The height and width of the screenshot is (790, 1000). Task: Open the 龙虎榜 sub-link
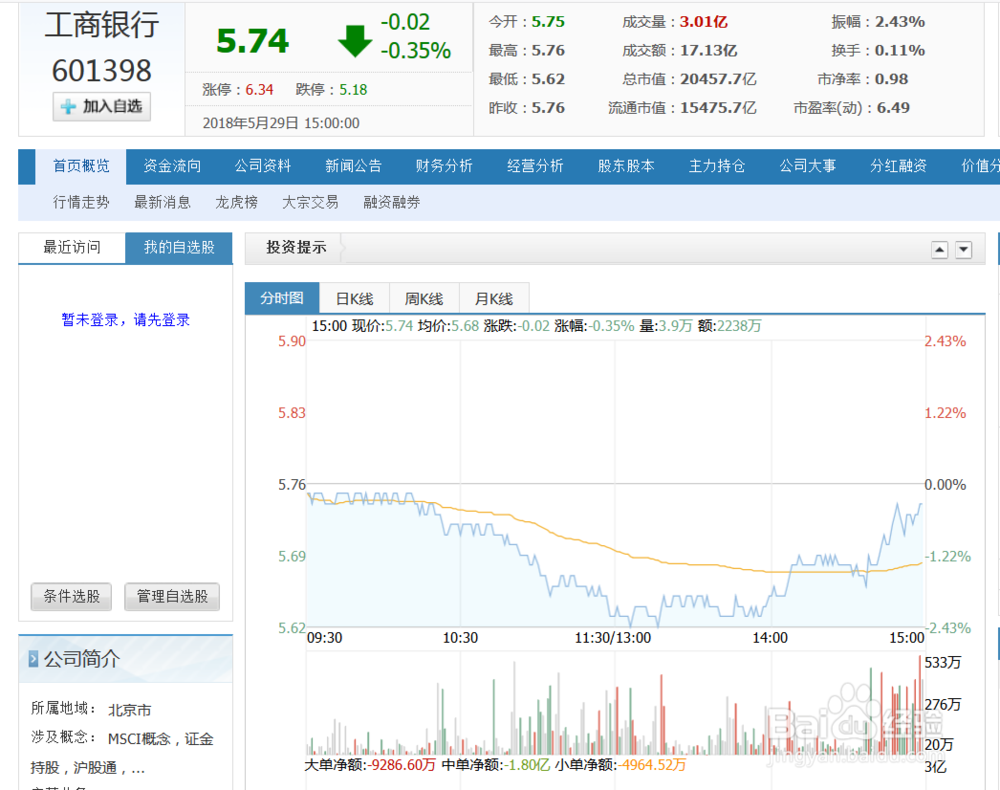237,203
